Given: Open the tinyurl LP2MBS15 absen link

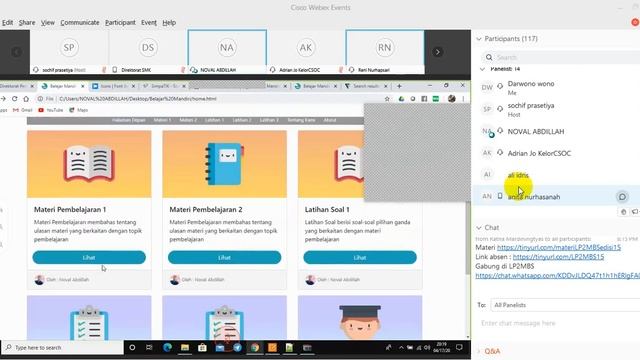Looking at the screenshot, I should (558, 257).
